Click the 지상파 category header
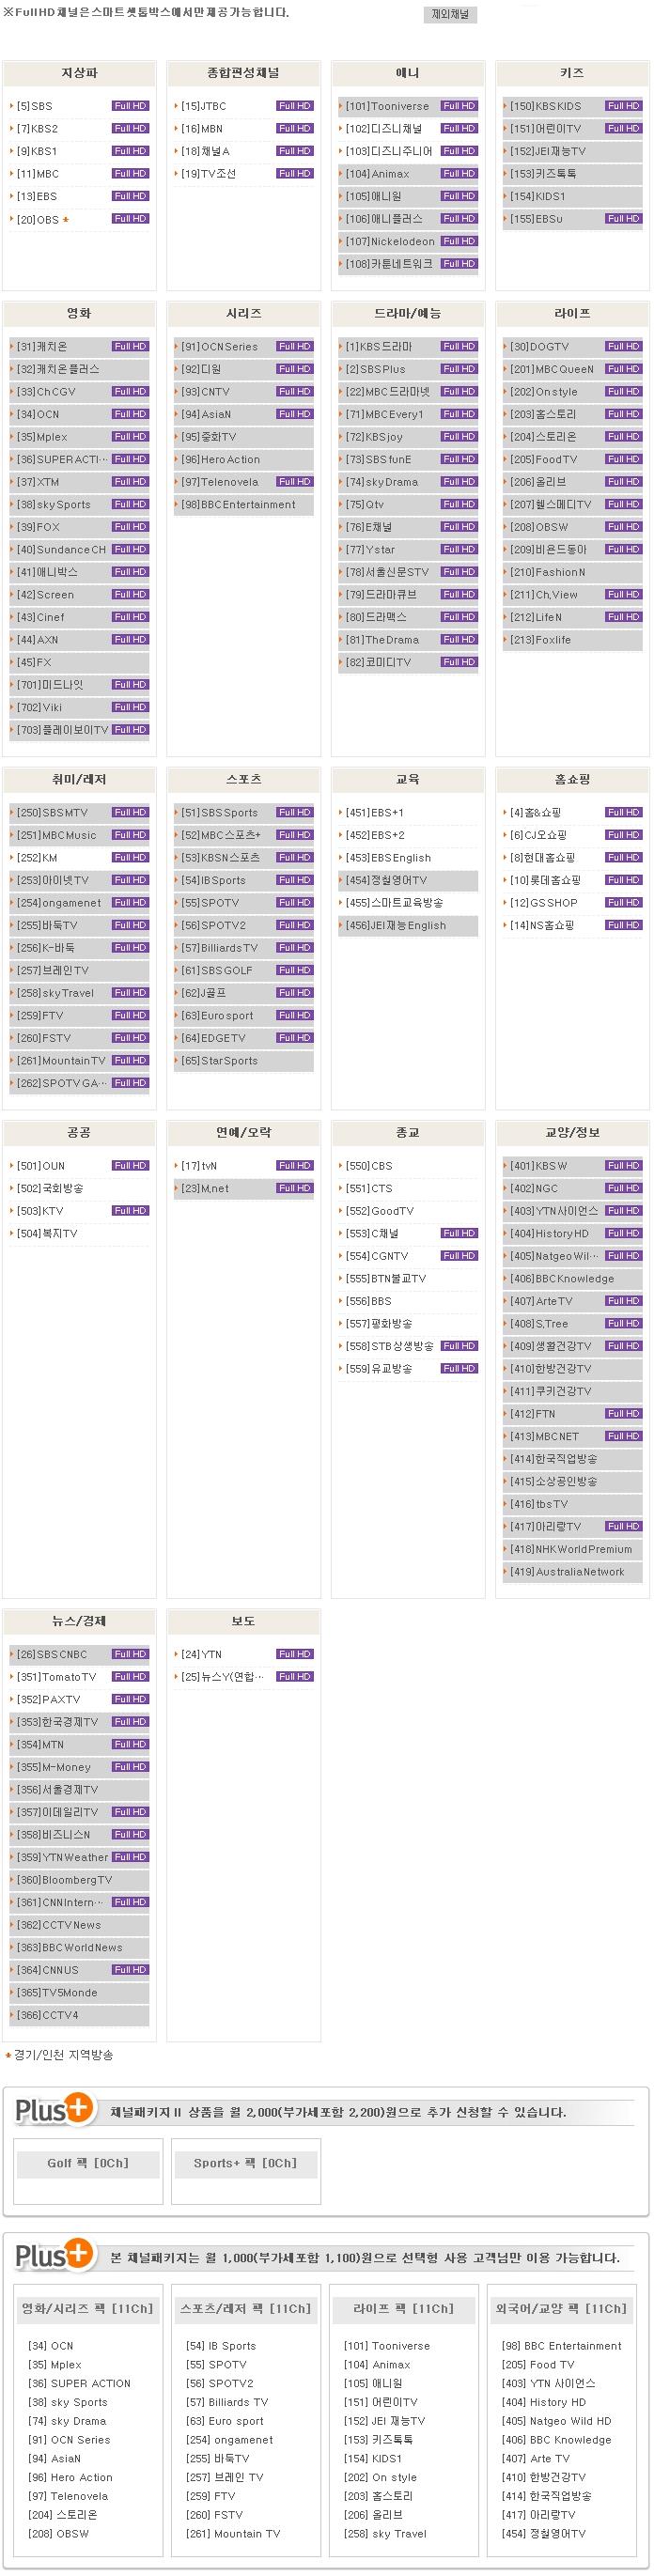The width and height of the screenshot is (654, 2576). tap(79, 73)
